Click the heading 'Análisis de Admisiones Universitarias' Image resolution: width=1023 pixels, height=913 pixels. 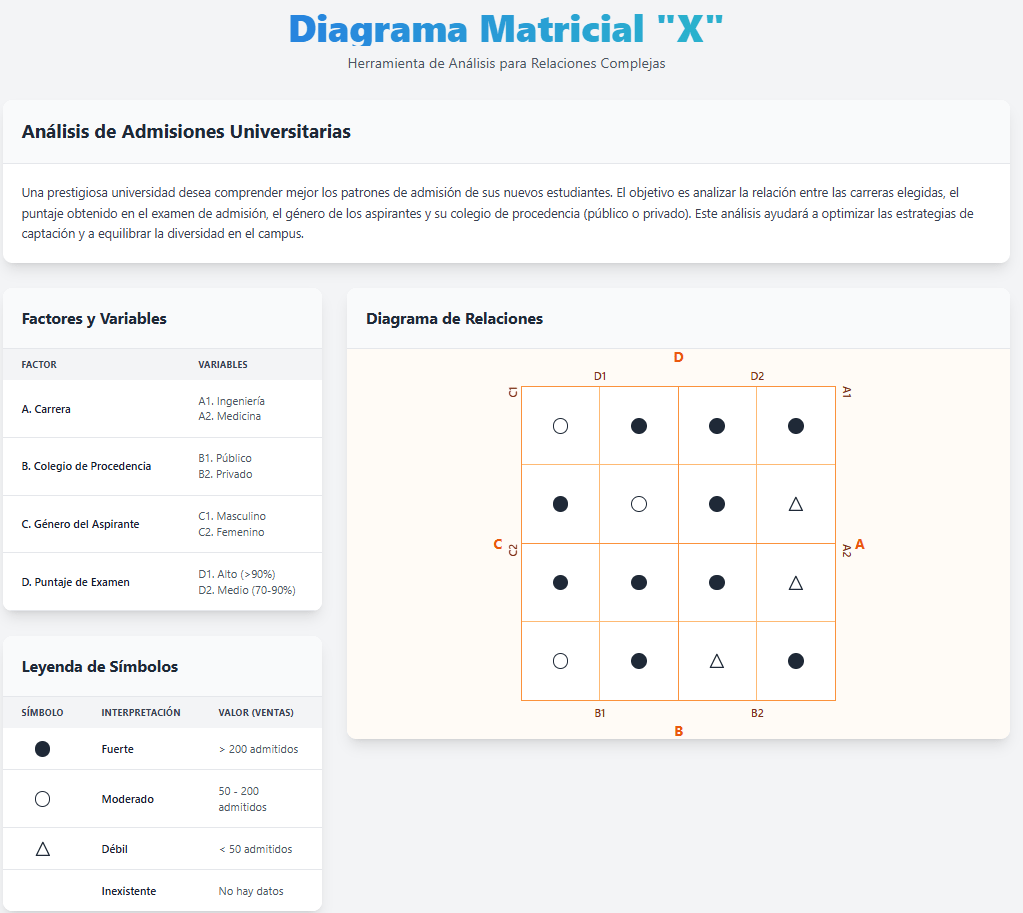coord(186,132)
